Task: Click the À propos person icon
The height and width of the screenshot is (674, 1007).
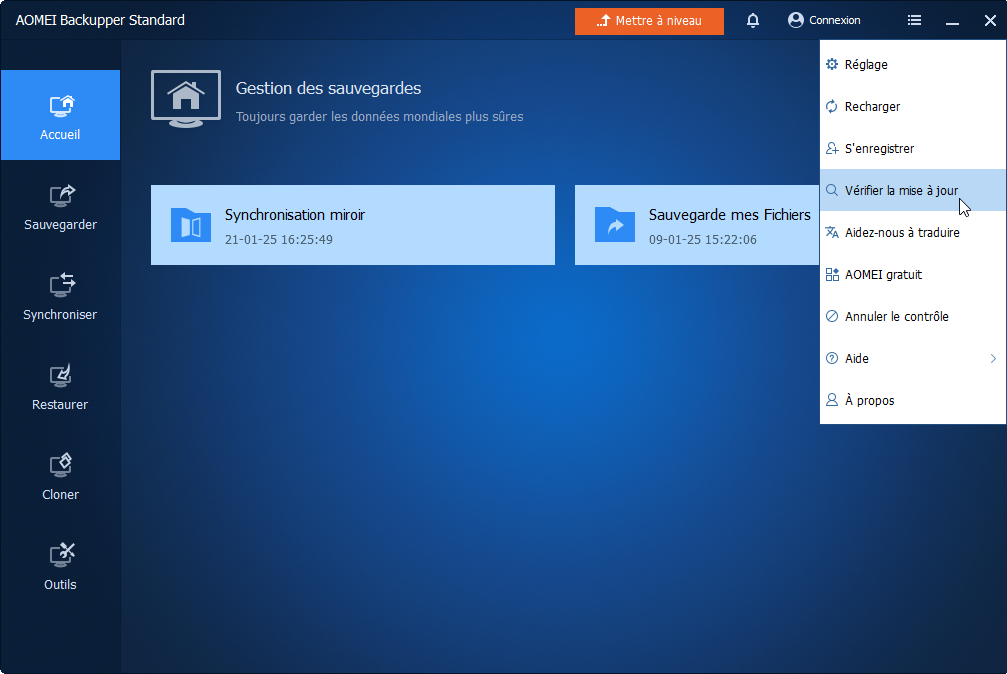Action: coord(832,400)
